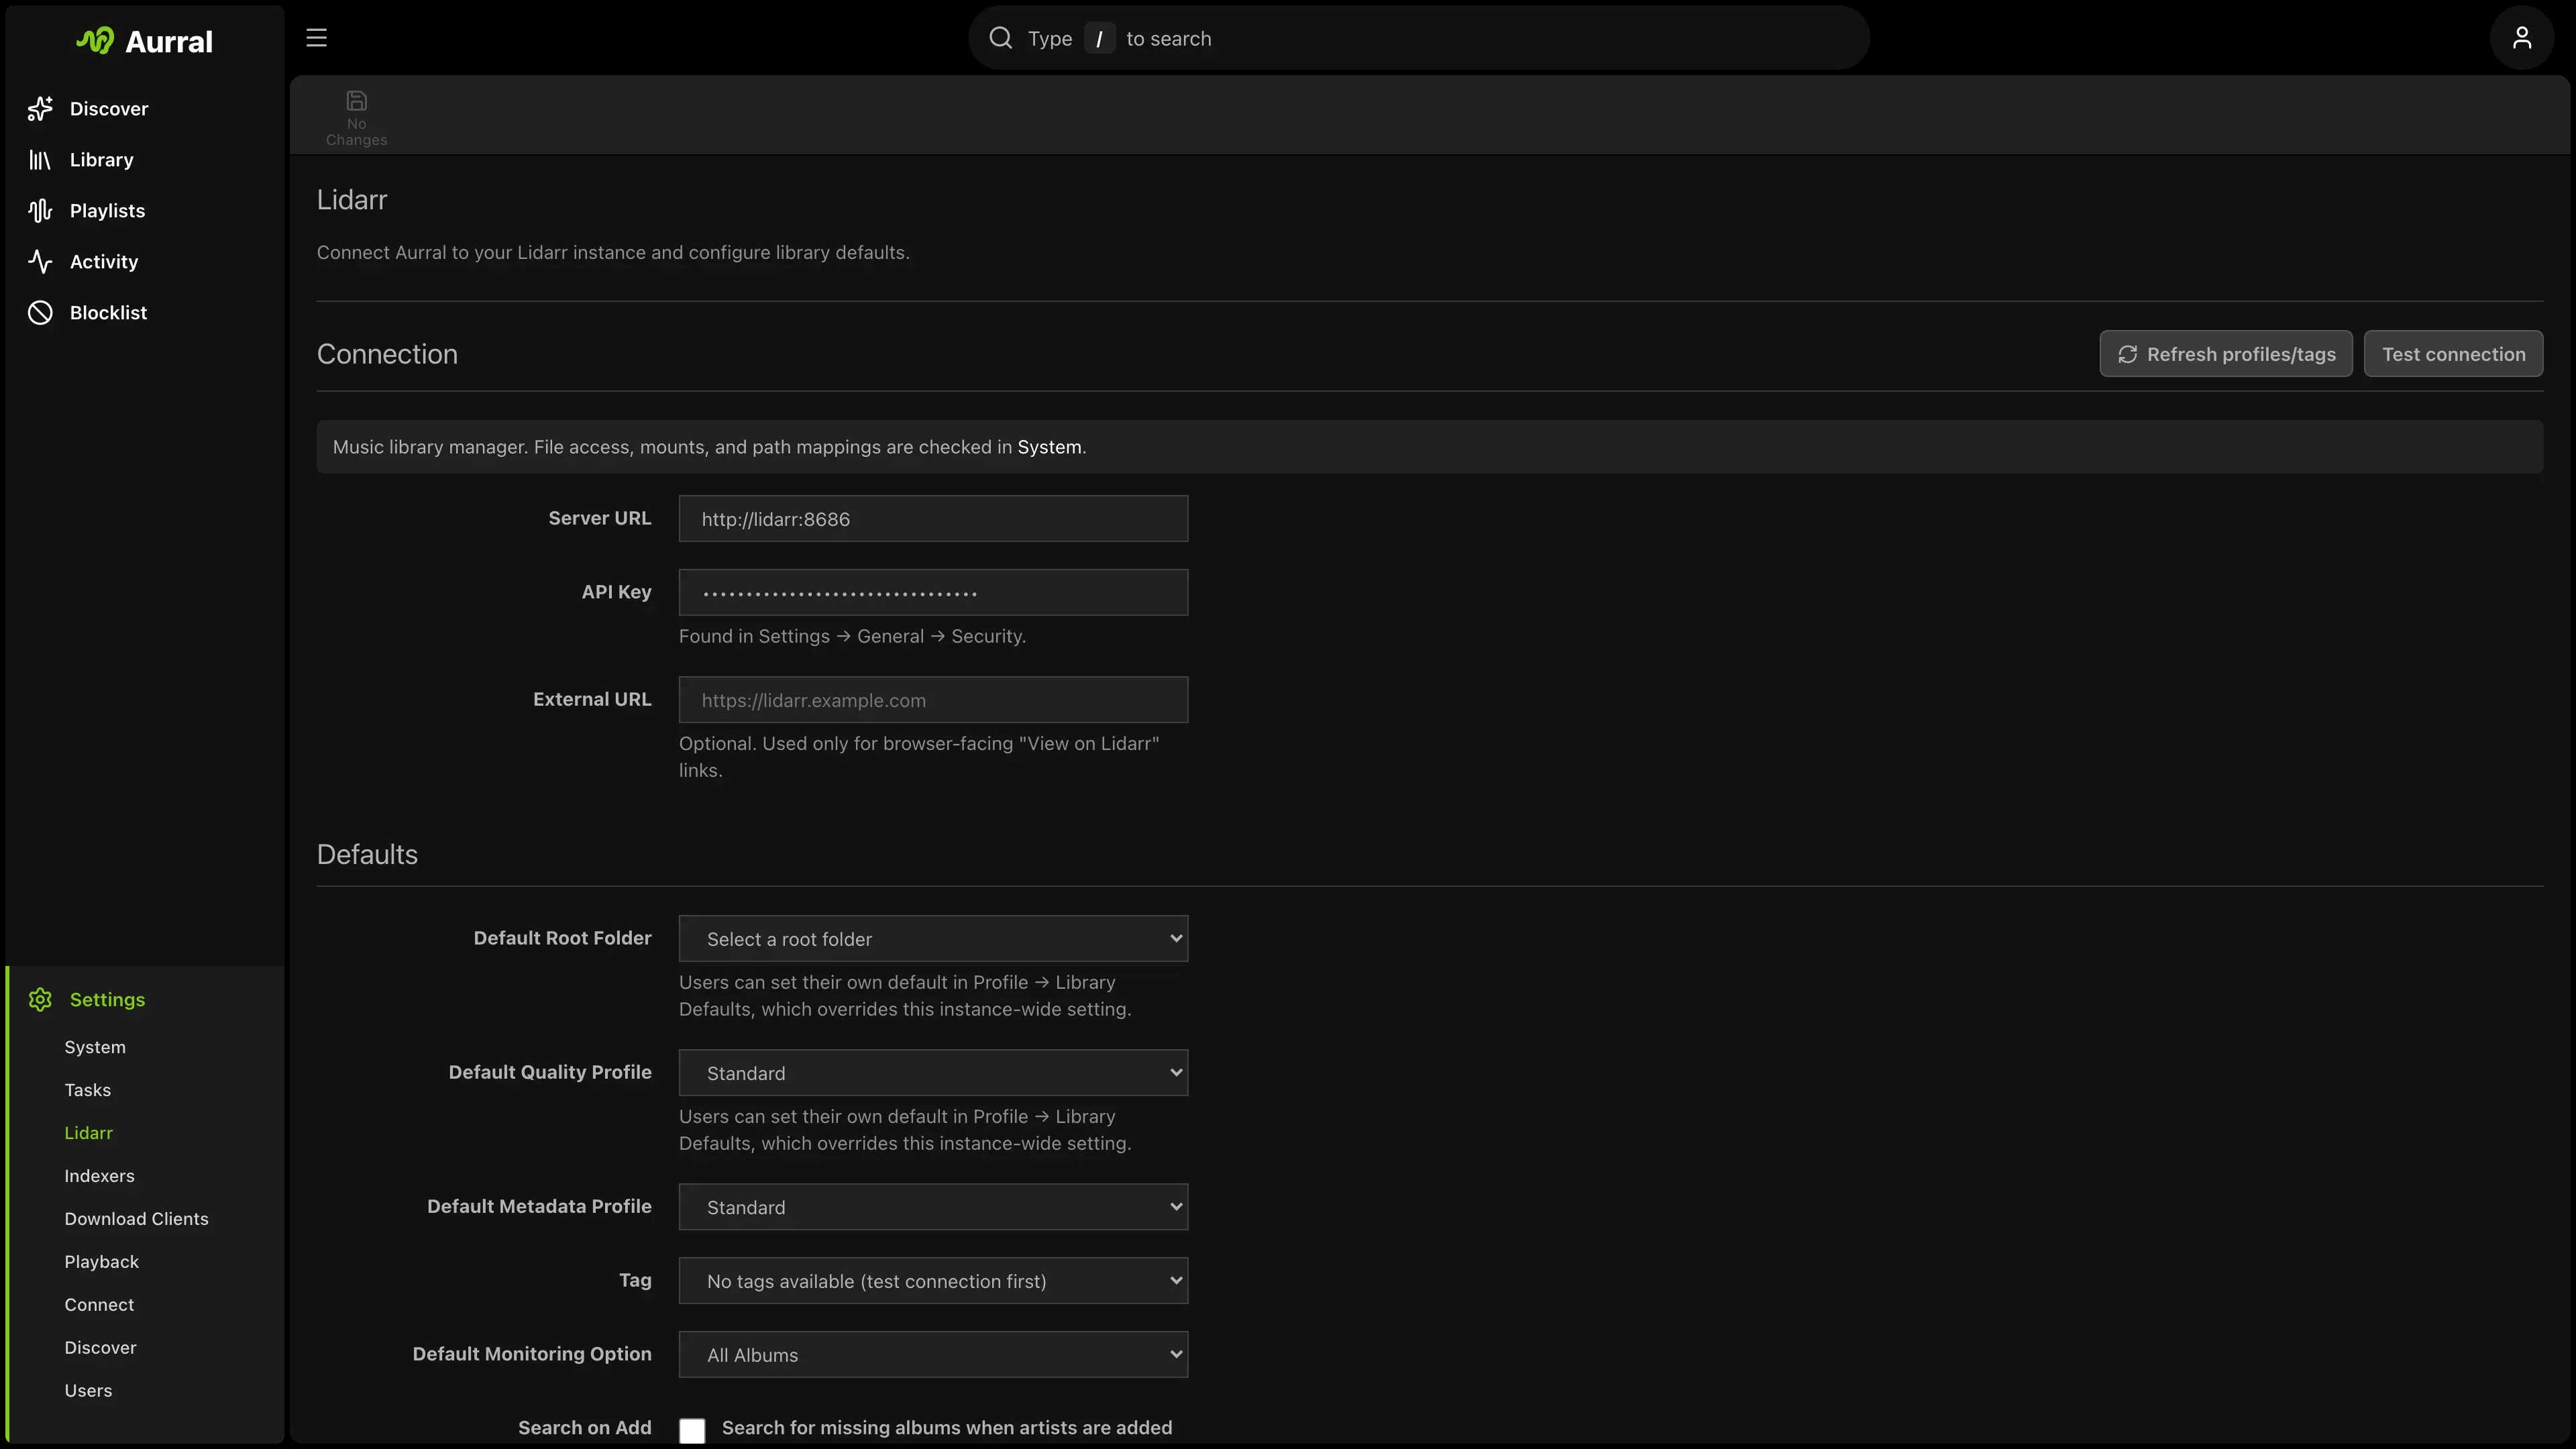Click refresh icon in Refresh profiles/tags
The image size is (2576, 1449).
2127,354
